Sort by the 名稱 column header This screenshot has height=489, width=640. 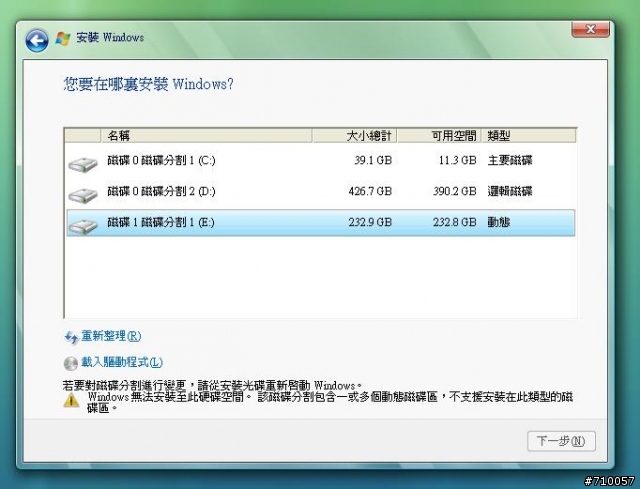click(x=206, y=136)
